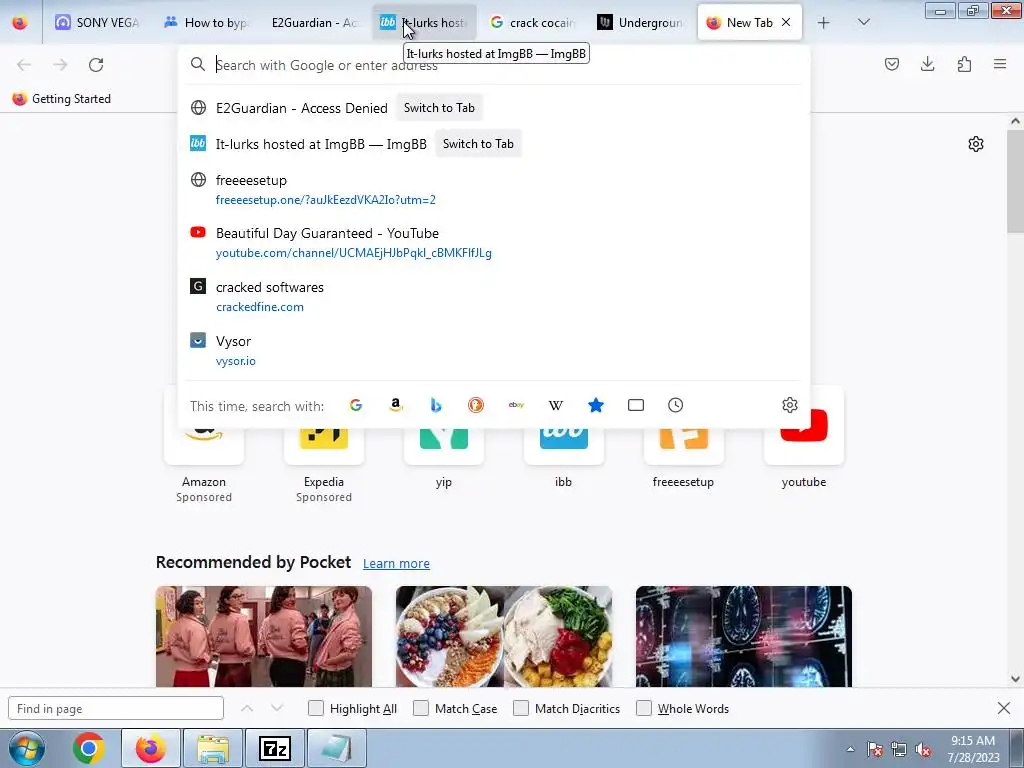
Task: Enable Match Case checkbox
Action: (421, 708)
